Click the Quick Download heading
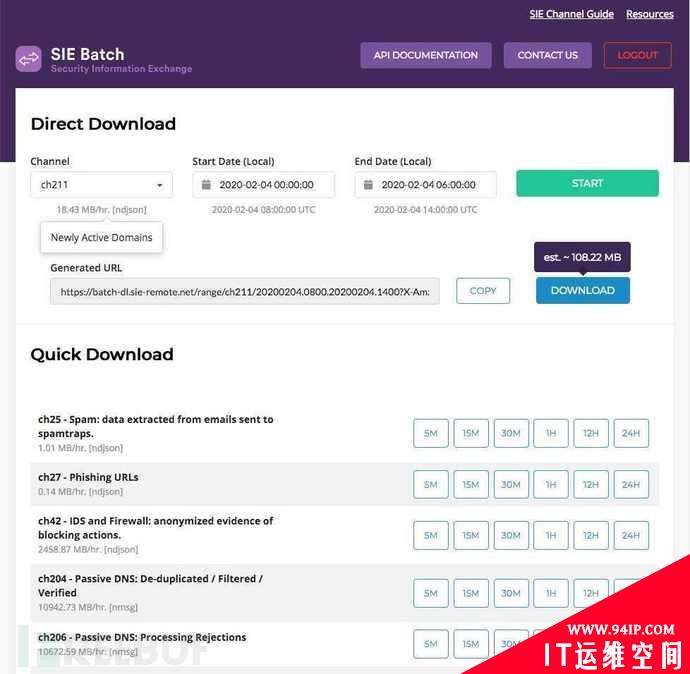The height and width of the screenshot is (674, 690). pyautogui.click(x=102, y=354)
